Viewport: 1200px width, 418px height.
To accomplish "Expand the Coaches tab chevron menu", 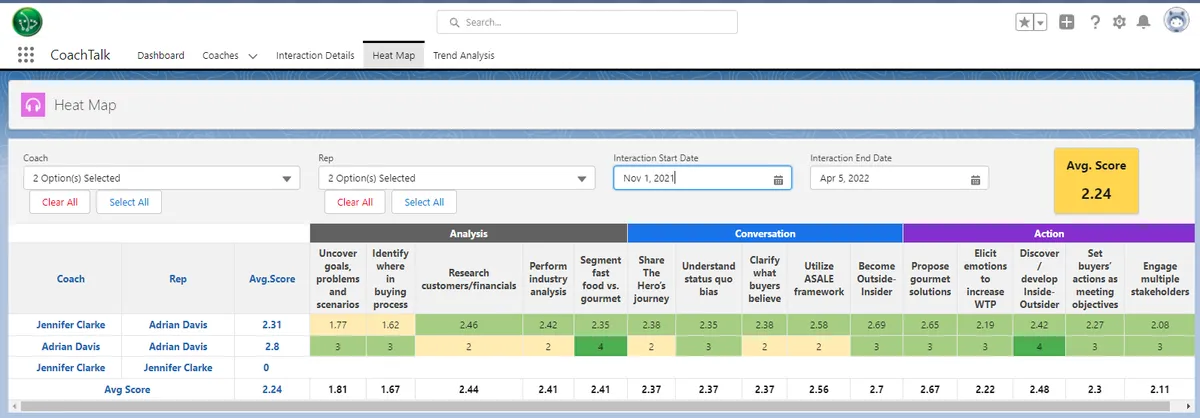I will pyautogui.click(x=253, y=56).
